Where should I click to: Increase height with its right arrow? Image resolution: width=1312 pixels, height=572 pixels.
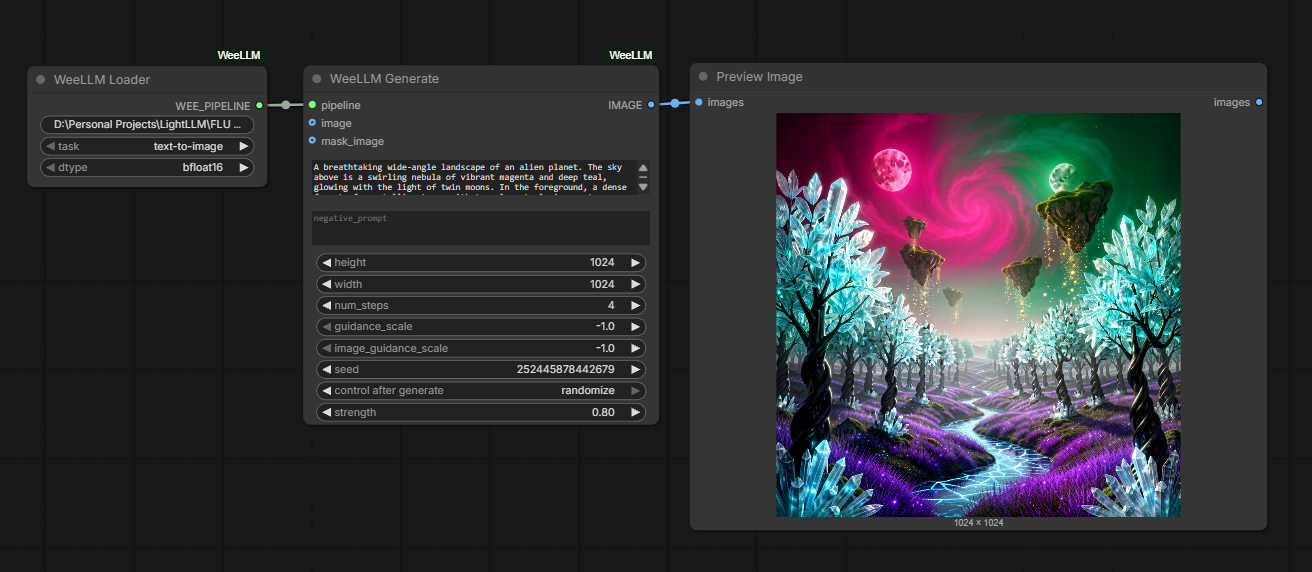635,263
